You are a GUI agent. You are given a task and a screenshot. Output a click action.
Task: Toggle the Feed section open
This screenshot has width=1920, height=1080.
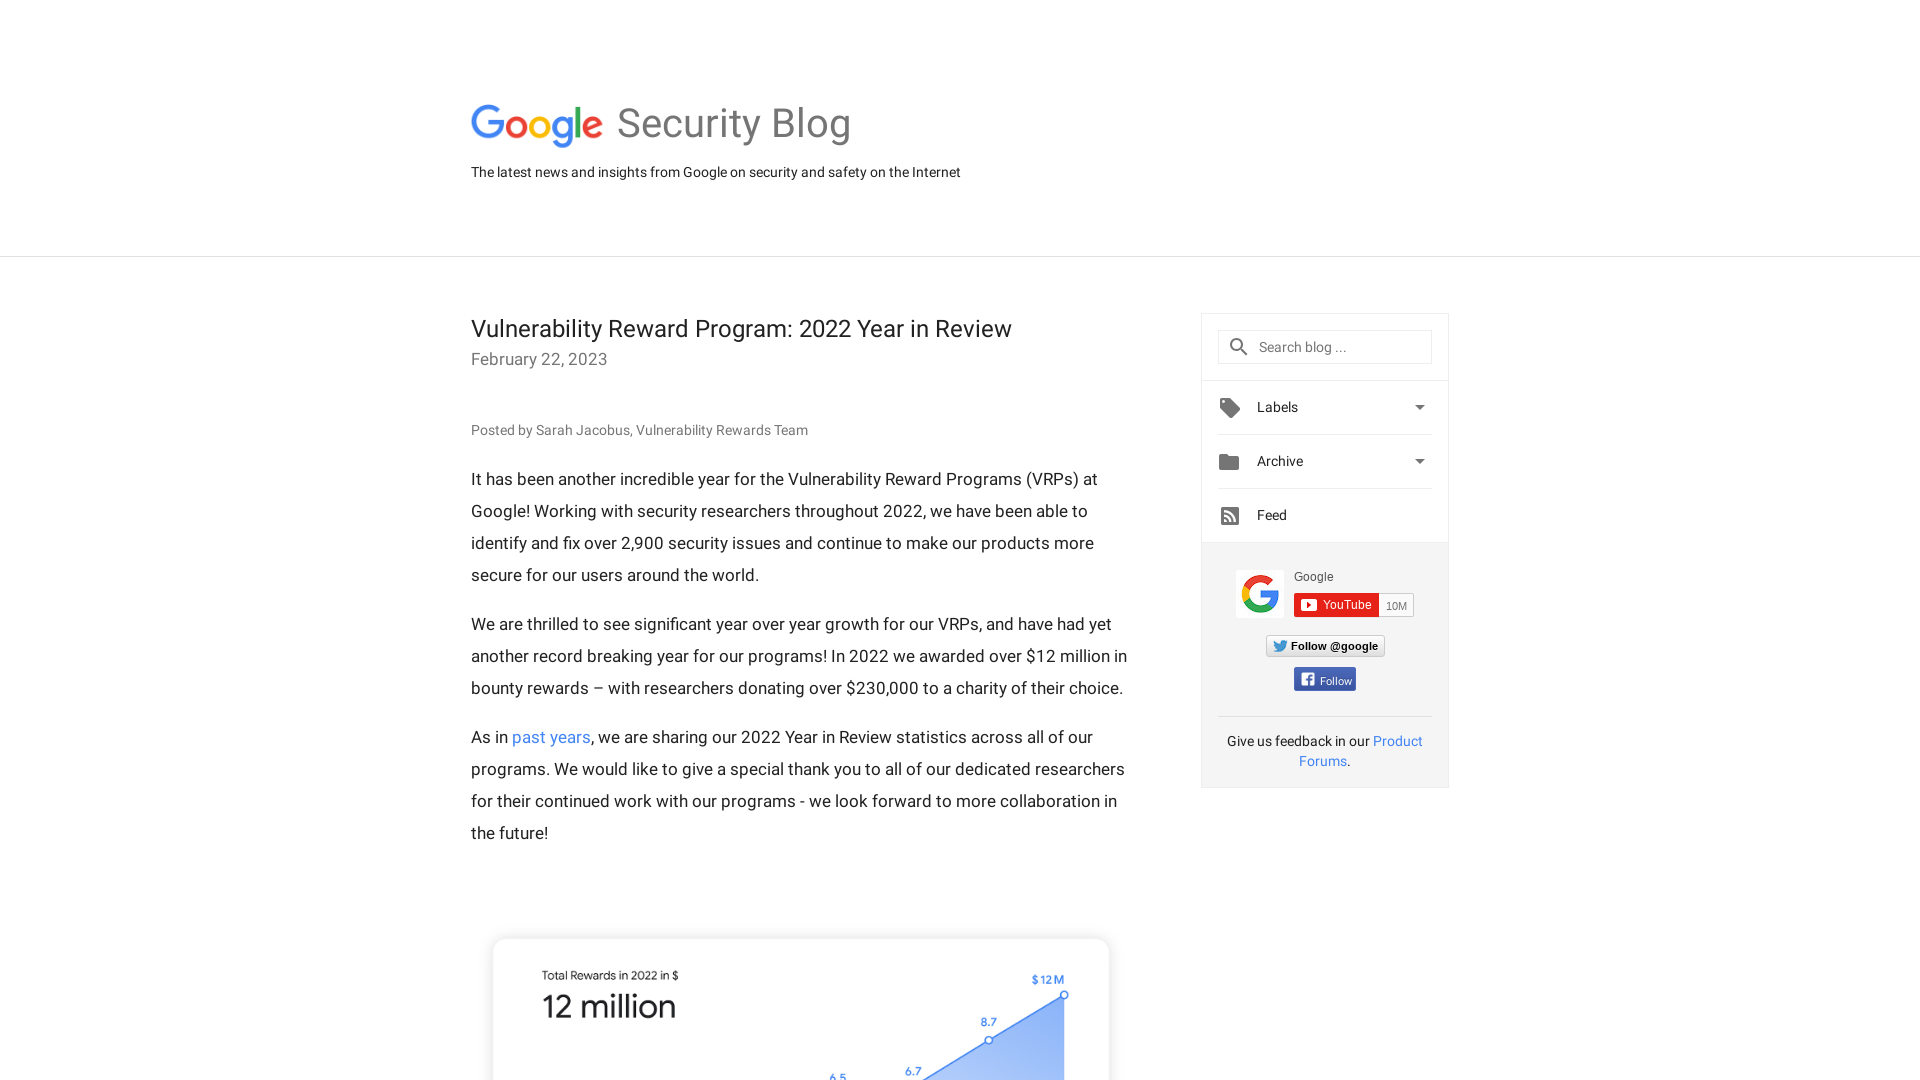coord(1324,514)
